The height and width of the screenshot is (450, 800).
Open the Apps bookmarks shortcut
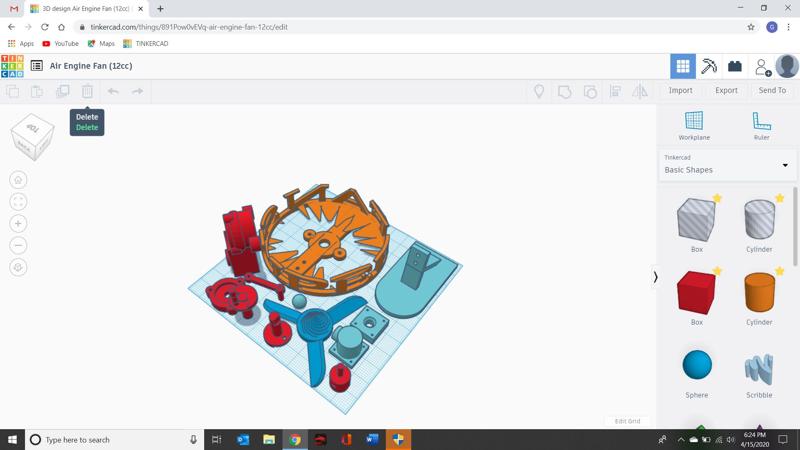21,44
